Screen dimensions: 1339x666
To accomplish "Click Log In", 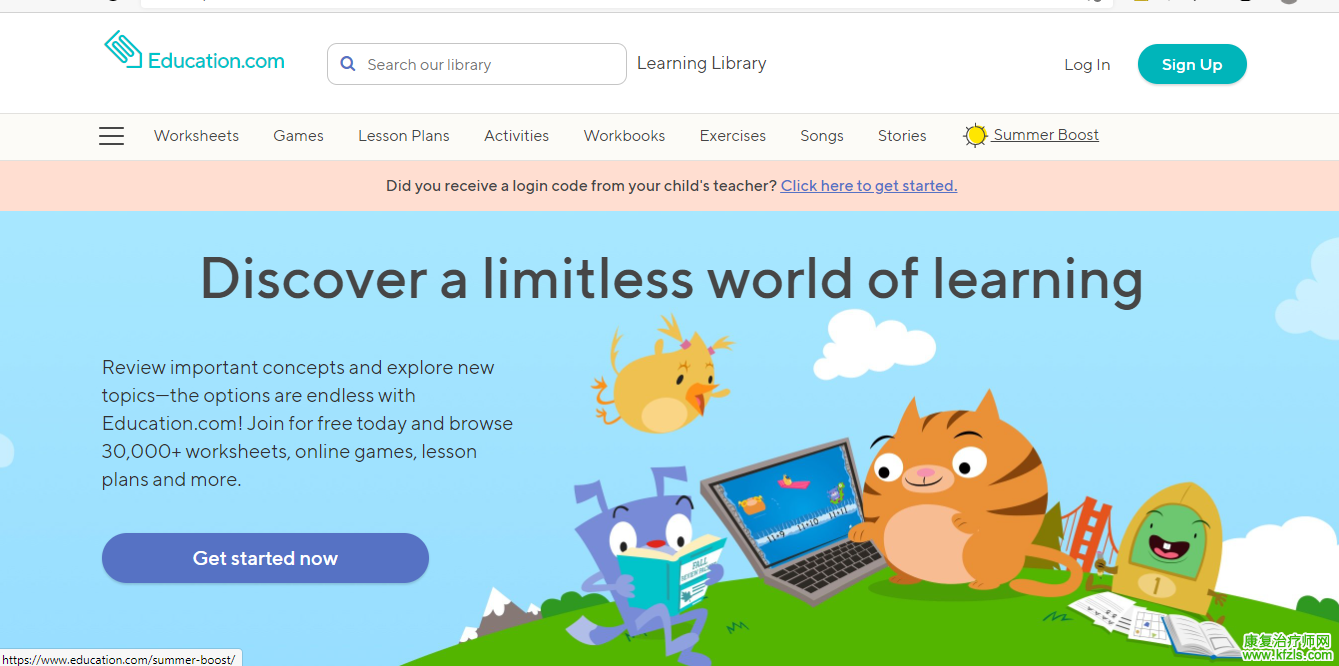I will (x=1087, y=64).
